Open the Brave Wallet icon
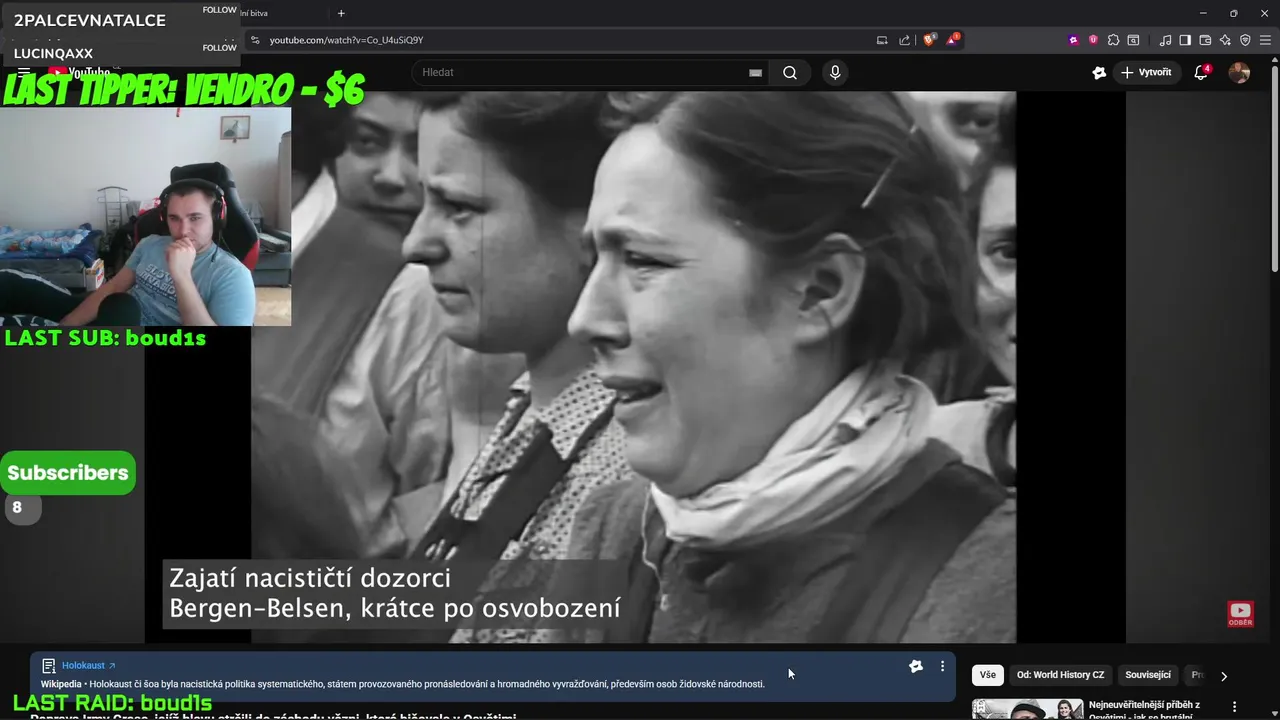The height and width of the screenshot is (720, 1280). coord(1205,40)
